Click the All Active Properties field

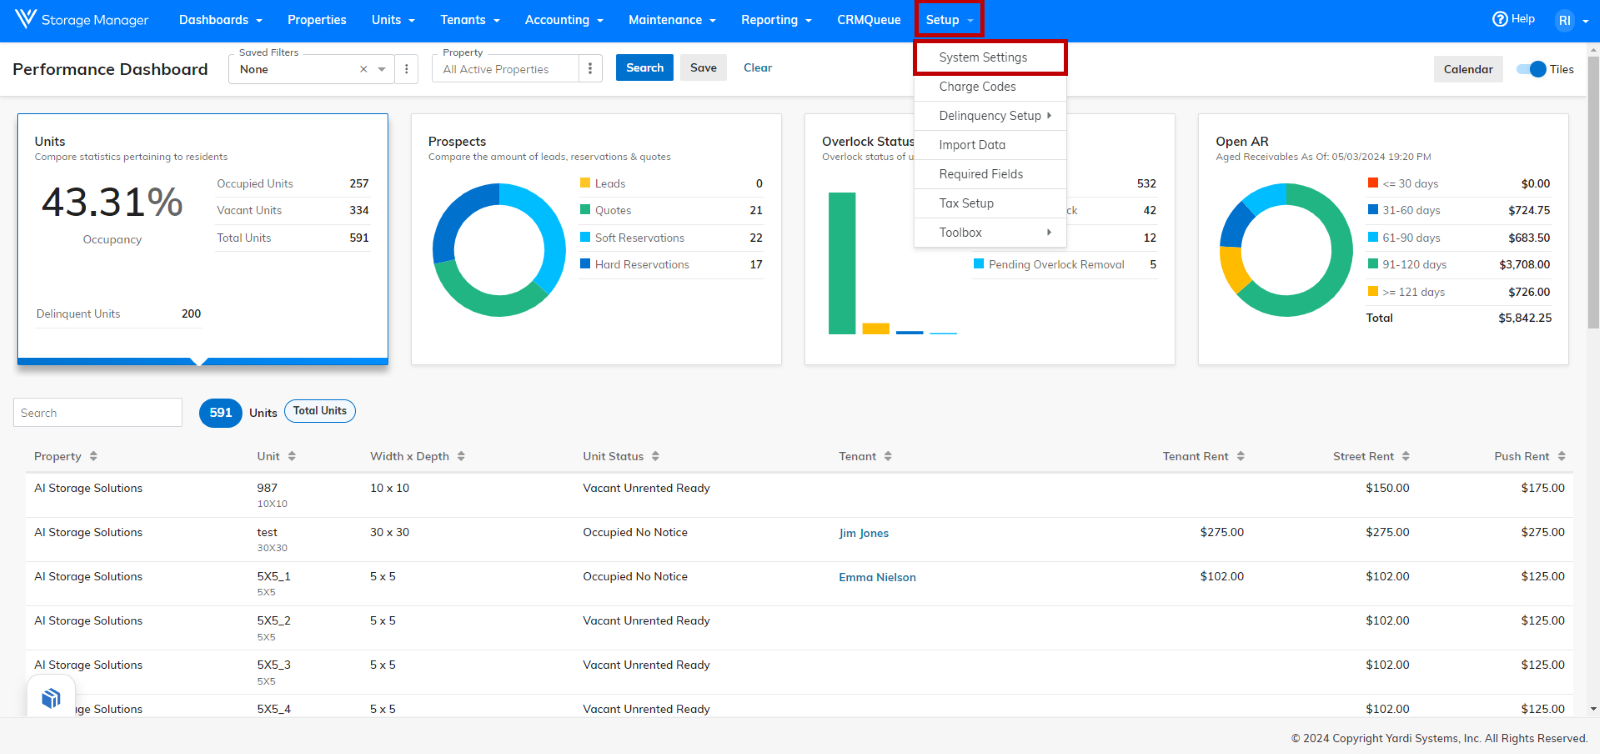pyautogui.click(x=505, y=69)
